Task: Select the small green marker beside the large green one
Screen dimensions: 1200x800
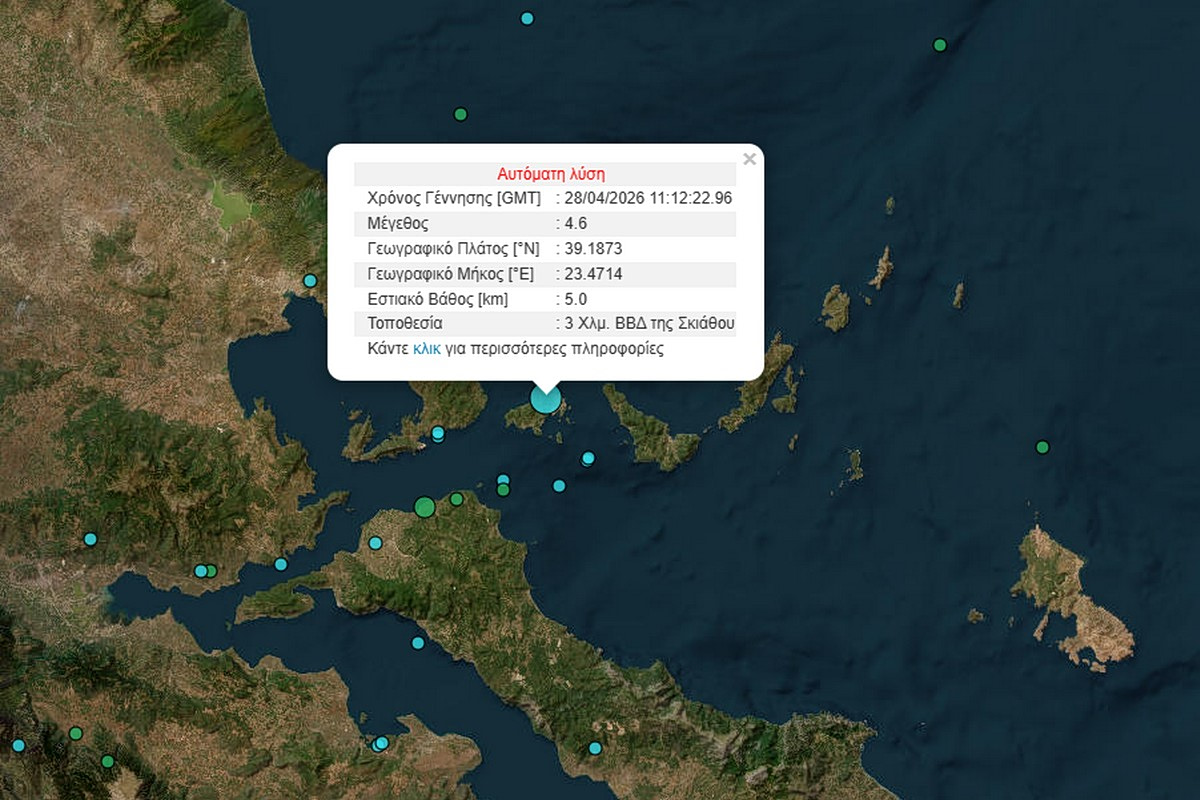Action: point(456,499)
